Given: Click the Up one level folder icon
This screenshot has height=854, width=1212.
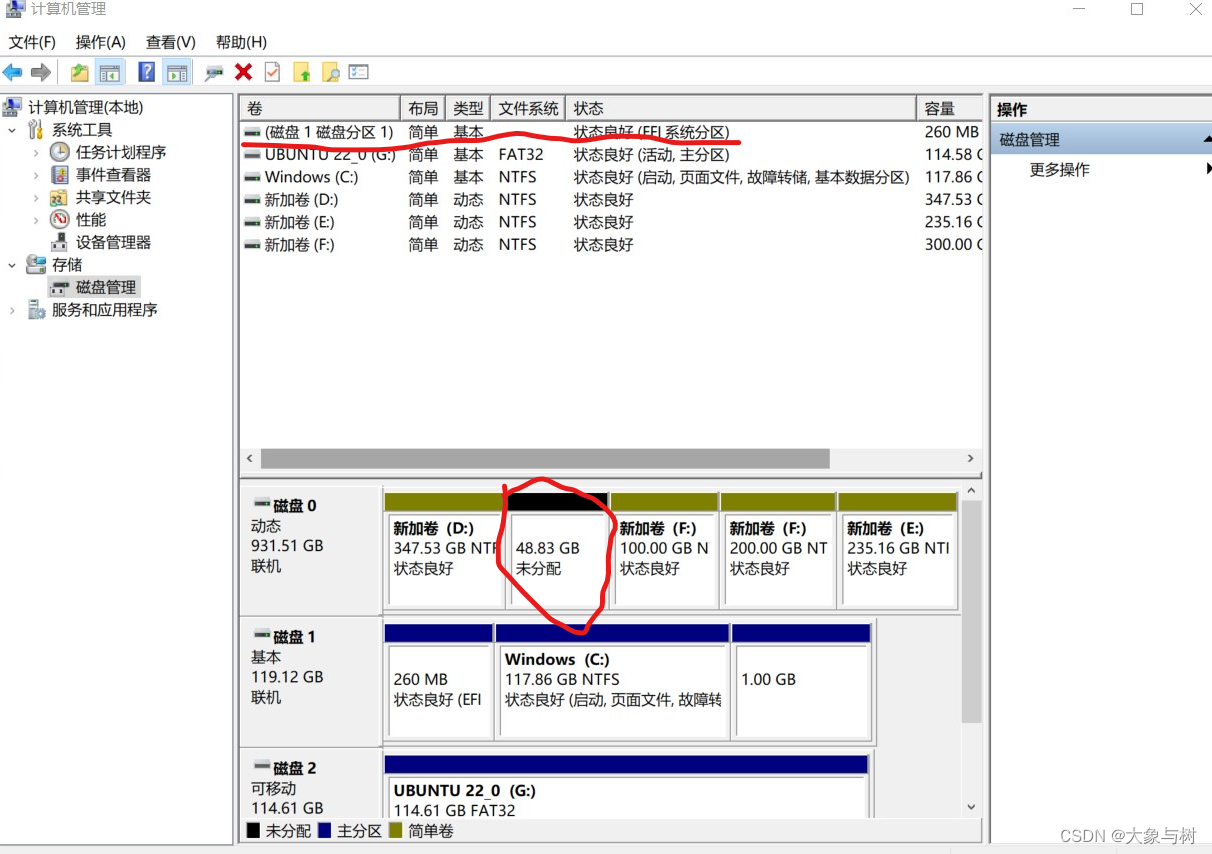Looking at the screenshot, I should [x=79, y=72].
